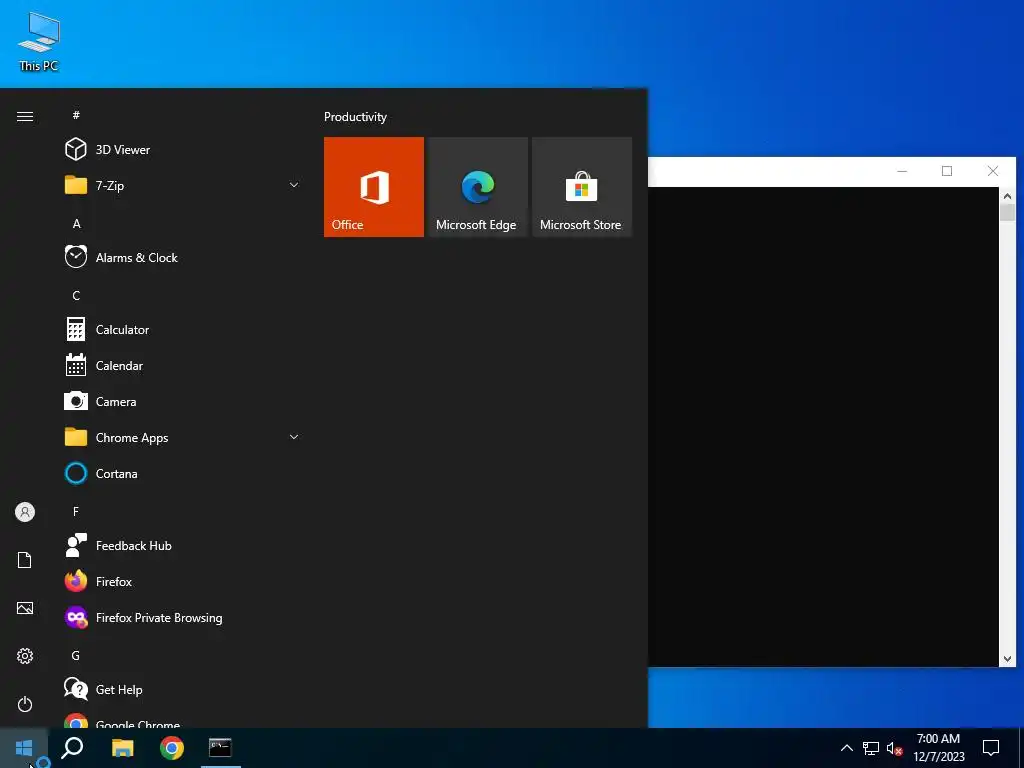Launch Cortana from the app list
This screenshot has width=1024, height=768.
182,473
